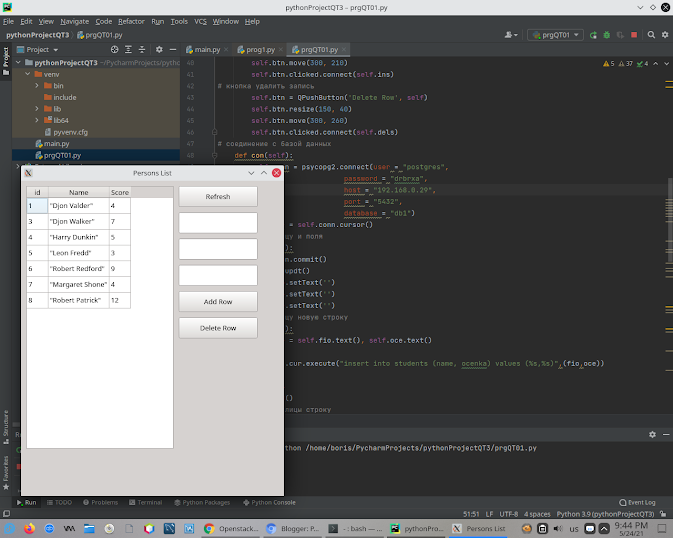Screen dimensions: 673x538
Task: Open the Tools menu
Action: [x=179, y=21]
